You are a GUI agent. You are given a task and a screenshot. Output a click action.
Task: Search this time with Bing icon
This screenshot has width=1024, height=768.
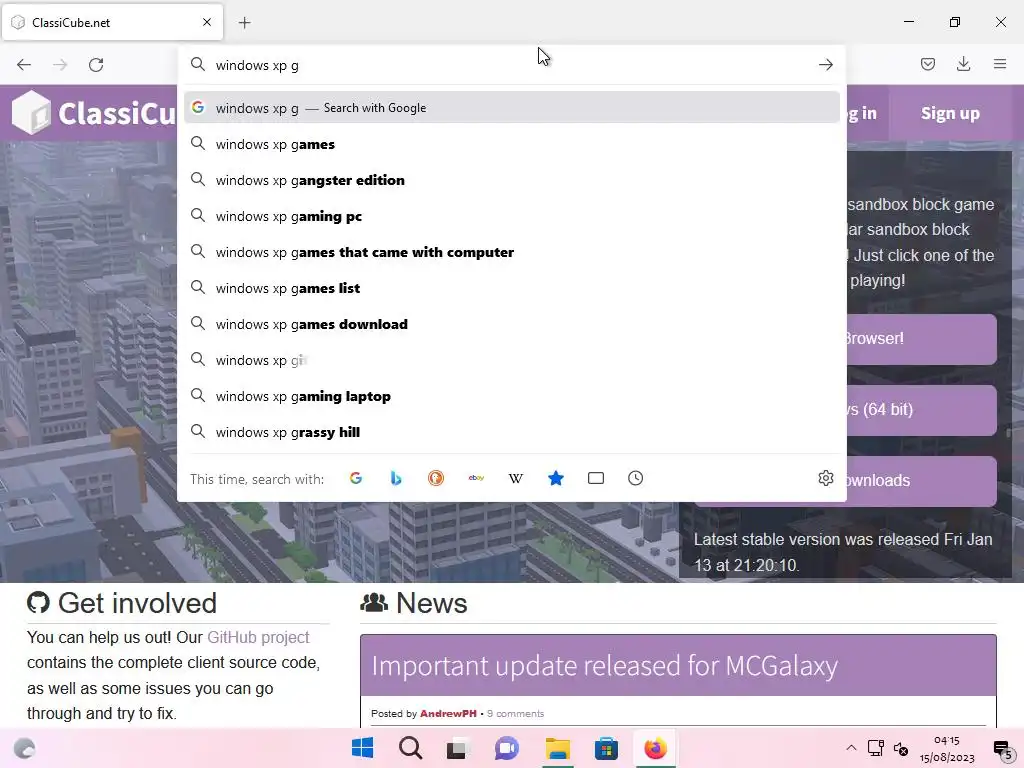coord(396,479)
